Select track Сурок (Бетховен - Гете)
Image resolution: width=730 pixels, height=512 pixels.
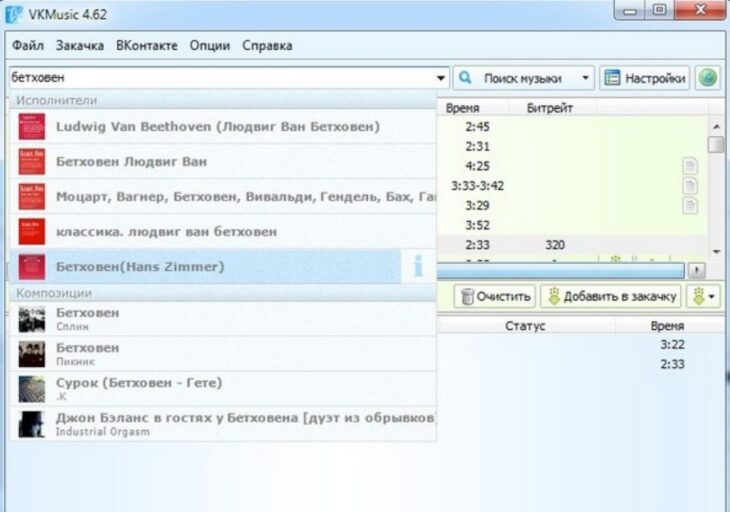pos(223,389)
